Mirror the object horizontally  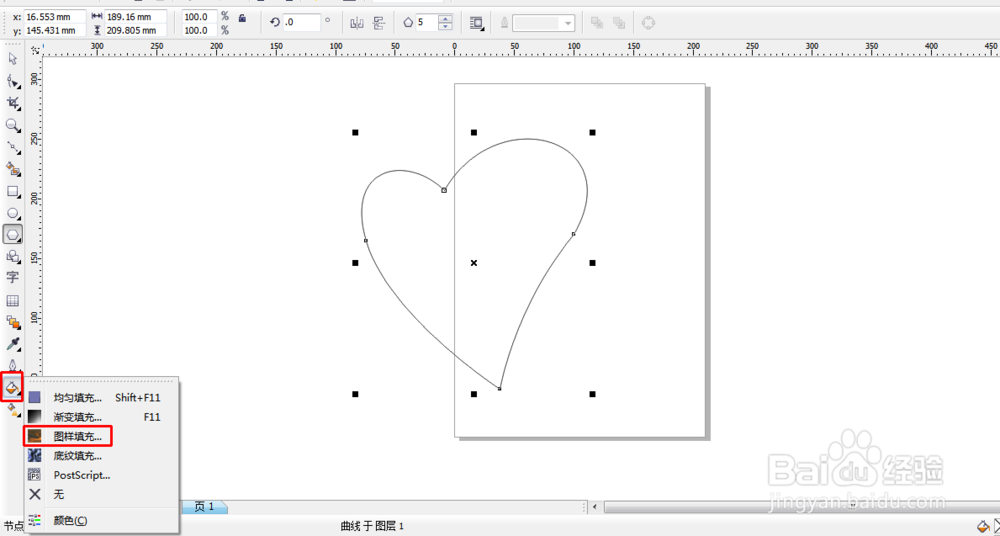[357, 24]
